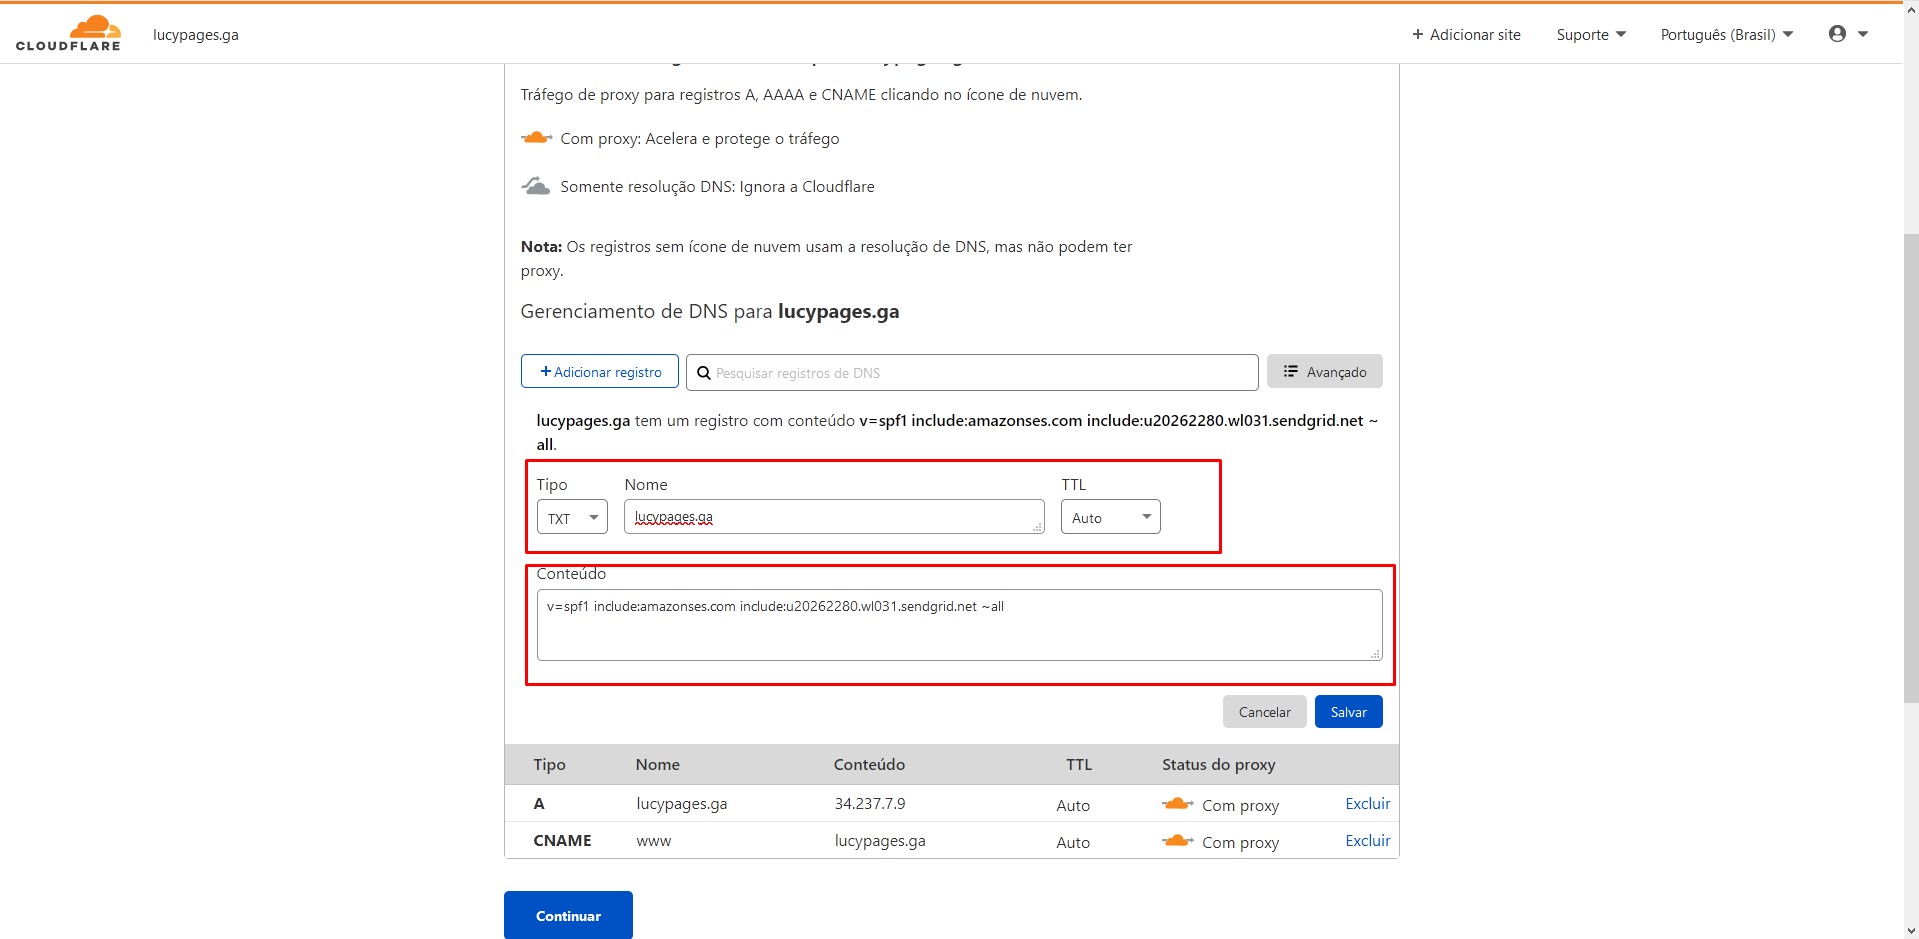Viewport: 1919px width, 939px height.
Task: Click the Adicionar registro button
Action: coord(600,372)
